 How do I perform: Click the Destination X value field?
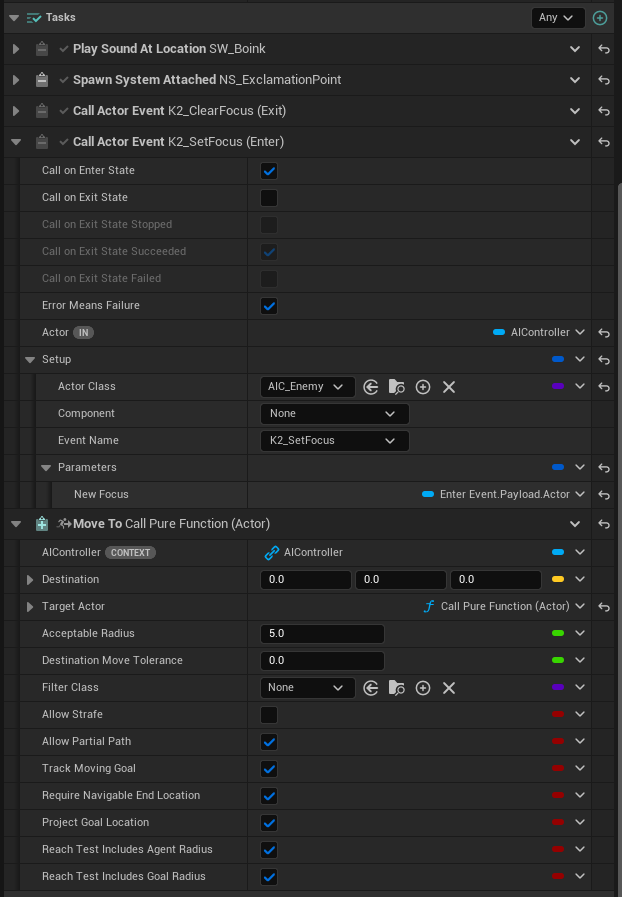point(306,580)
